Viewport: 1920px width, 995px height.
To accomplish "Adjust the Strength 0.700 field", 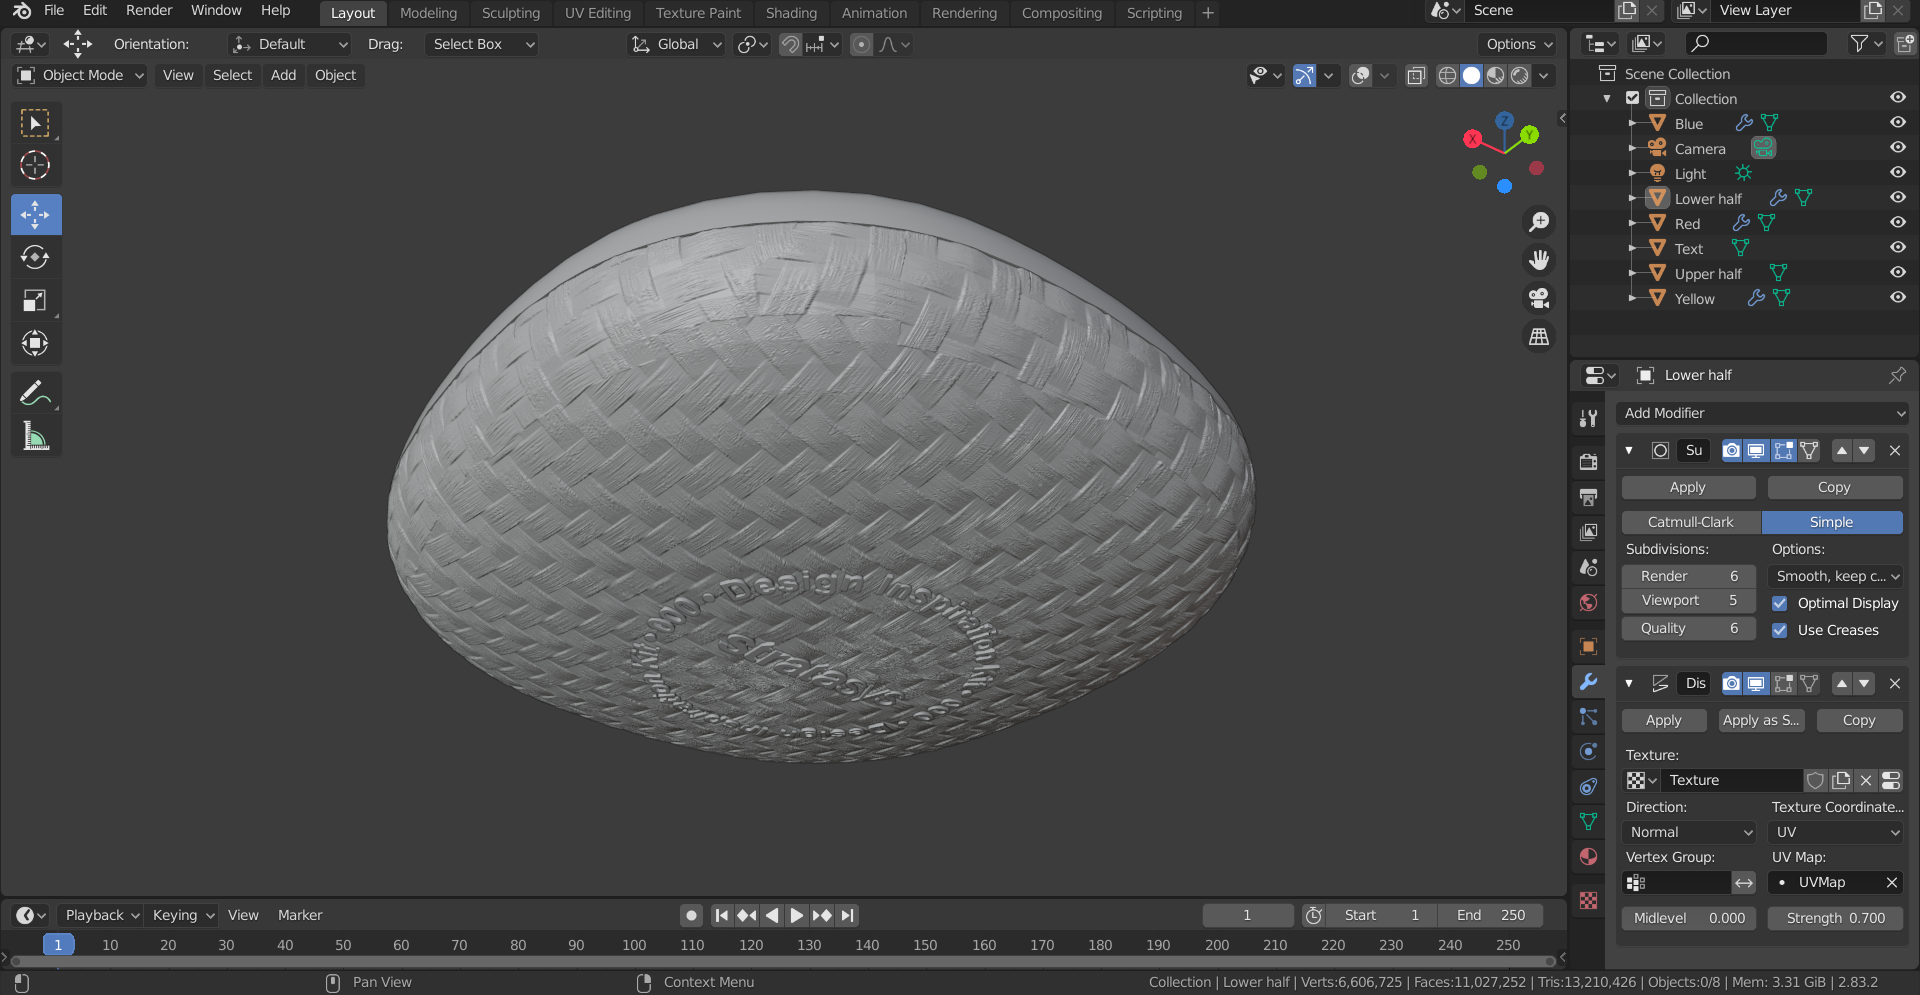I will click(1835, 918).
